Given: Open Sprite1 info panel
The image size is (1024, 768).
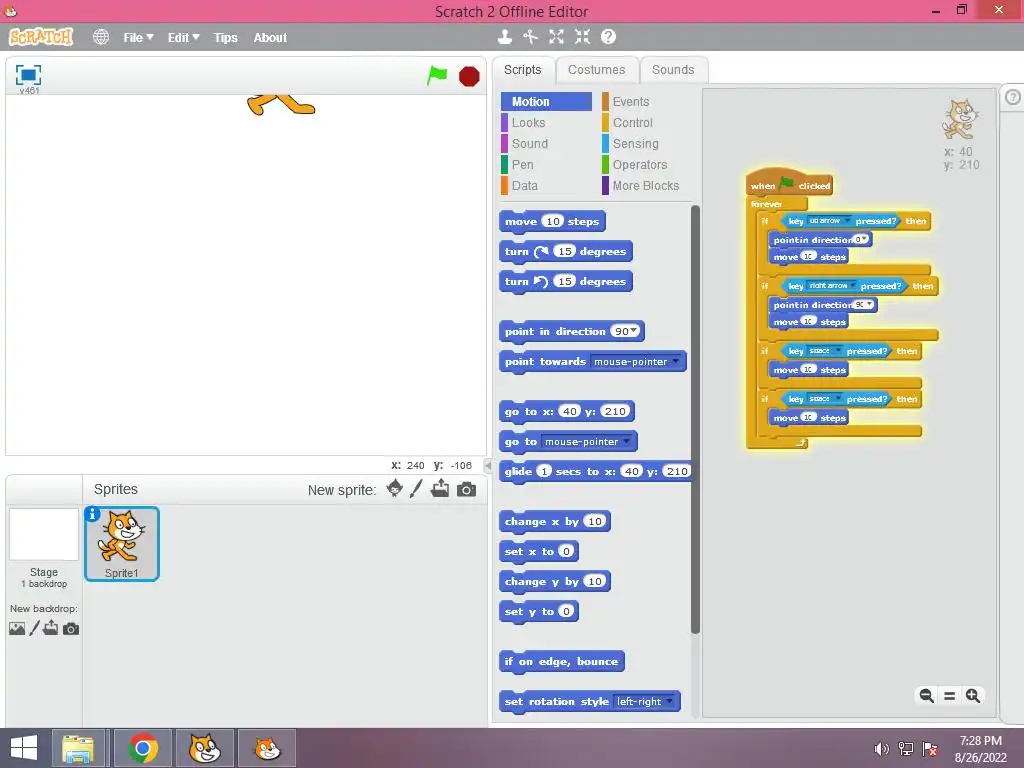Looking at the screenshot, I should 93,515.
